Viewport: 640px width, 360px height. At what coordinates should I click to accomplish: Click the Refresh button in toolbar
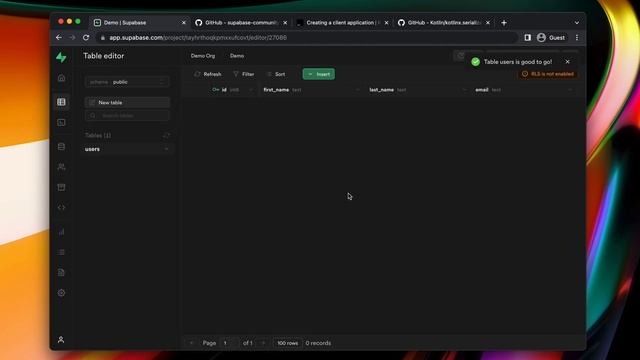pyautogui.click(x=208, y=74)
